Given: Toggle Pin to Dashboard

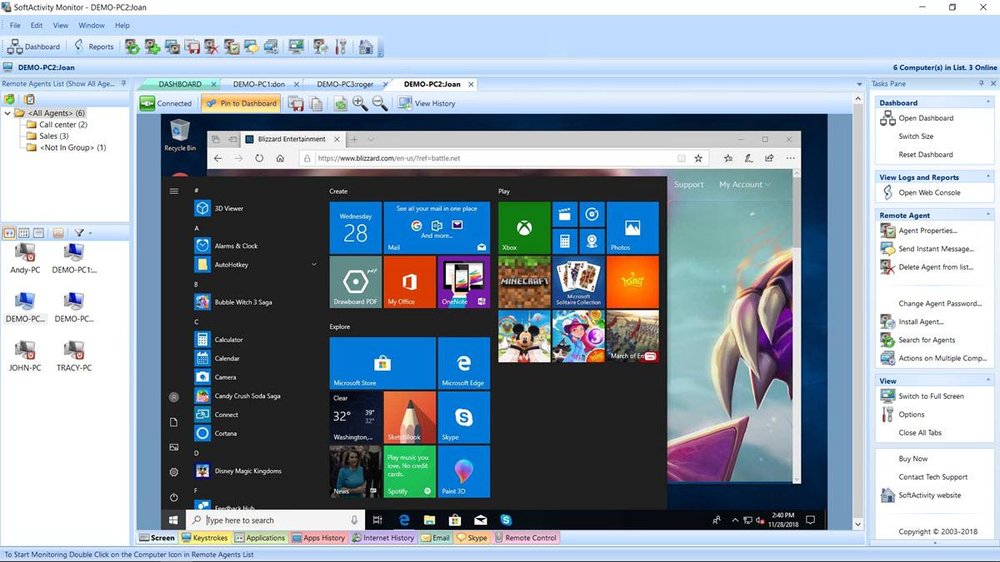Looking at the screenshot, I should tap(241, 103).
